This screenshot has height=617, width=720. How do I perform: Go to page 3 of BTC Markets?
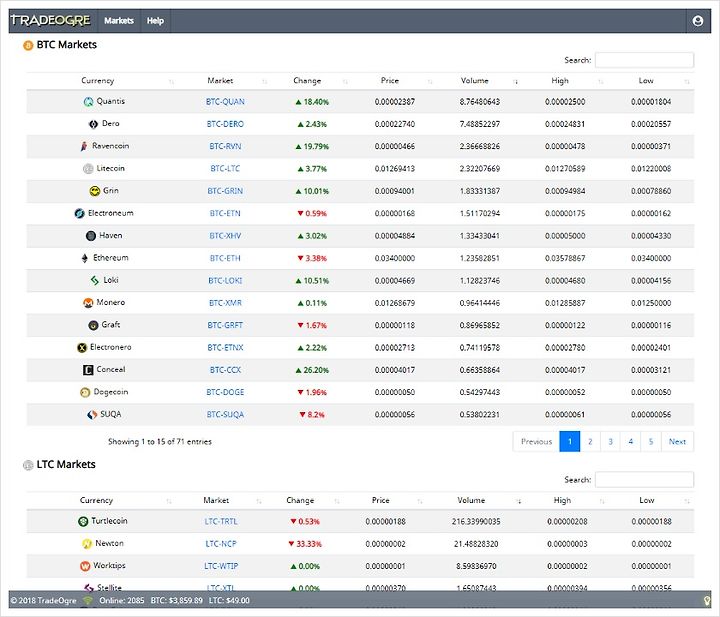click(x=610, y=442)
